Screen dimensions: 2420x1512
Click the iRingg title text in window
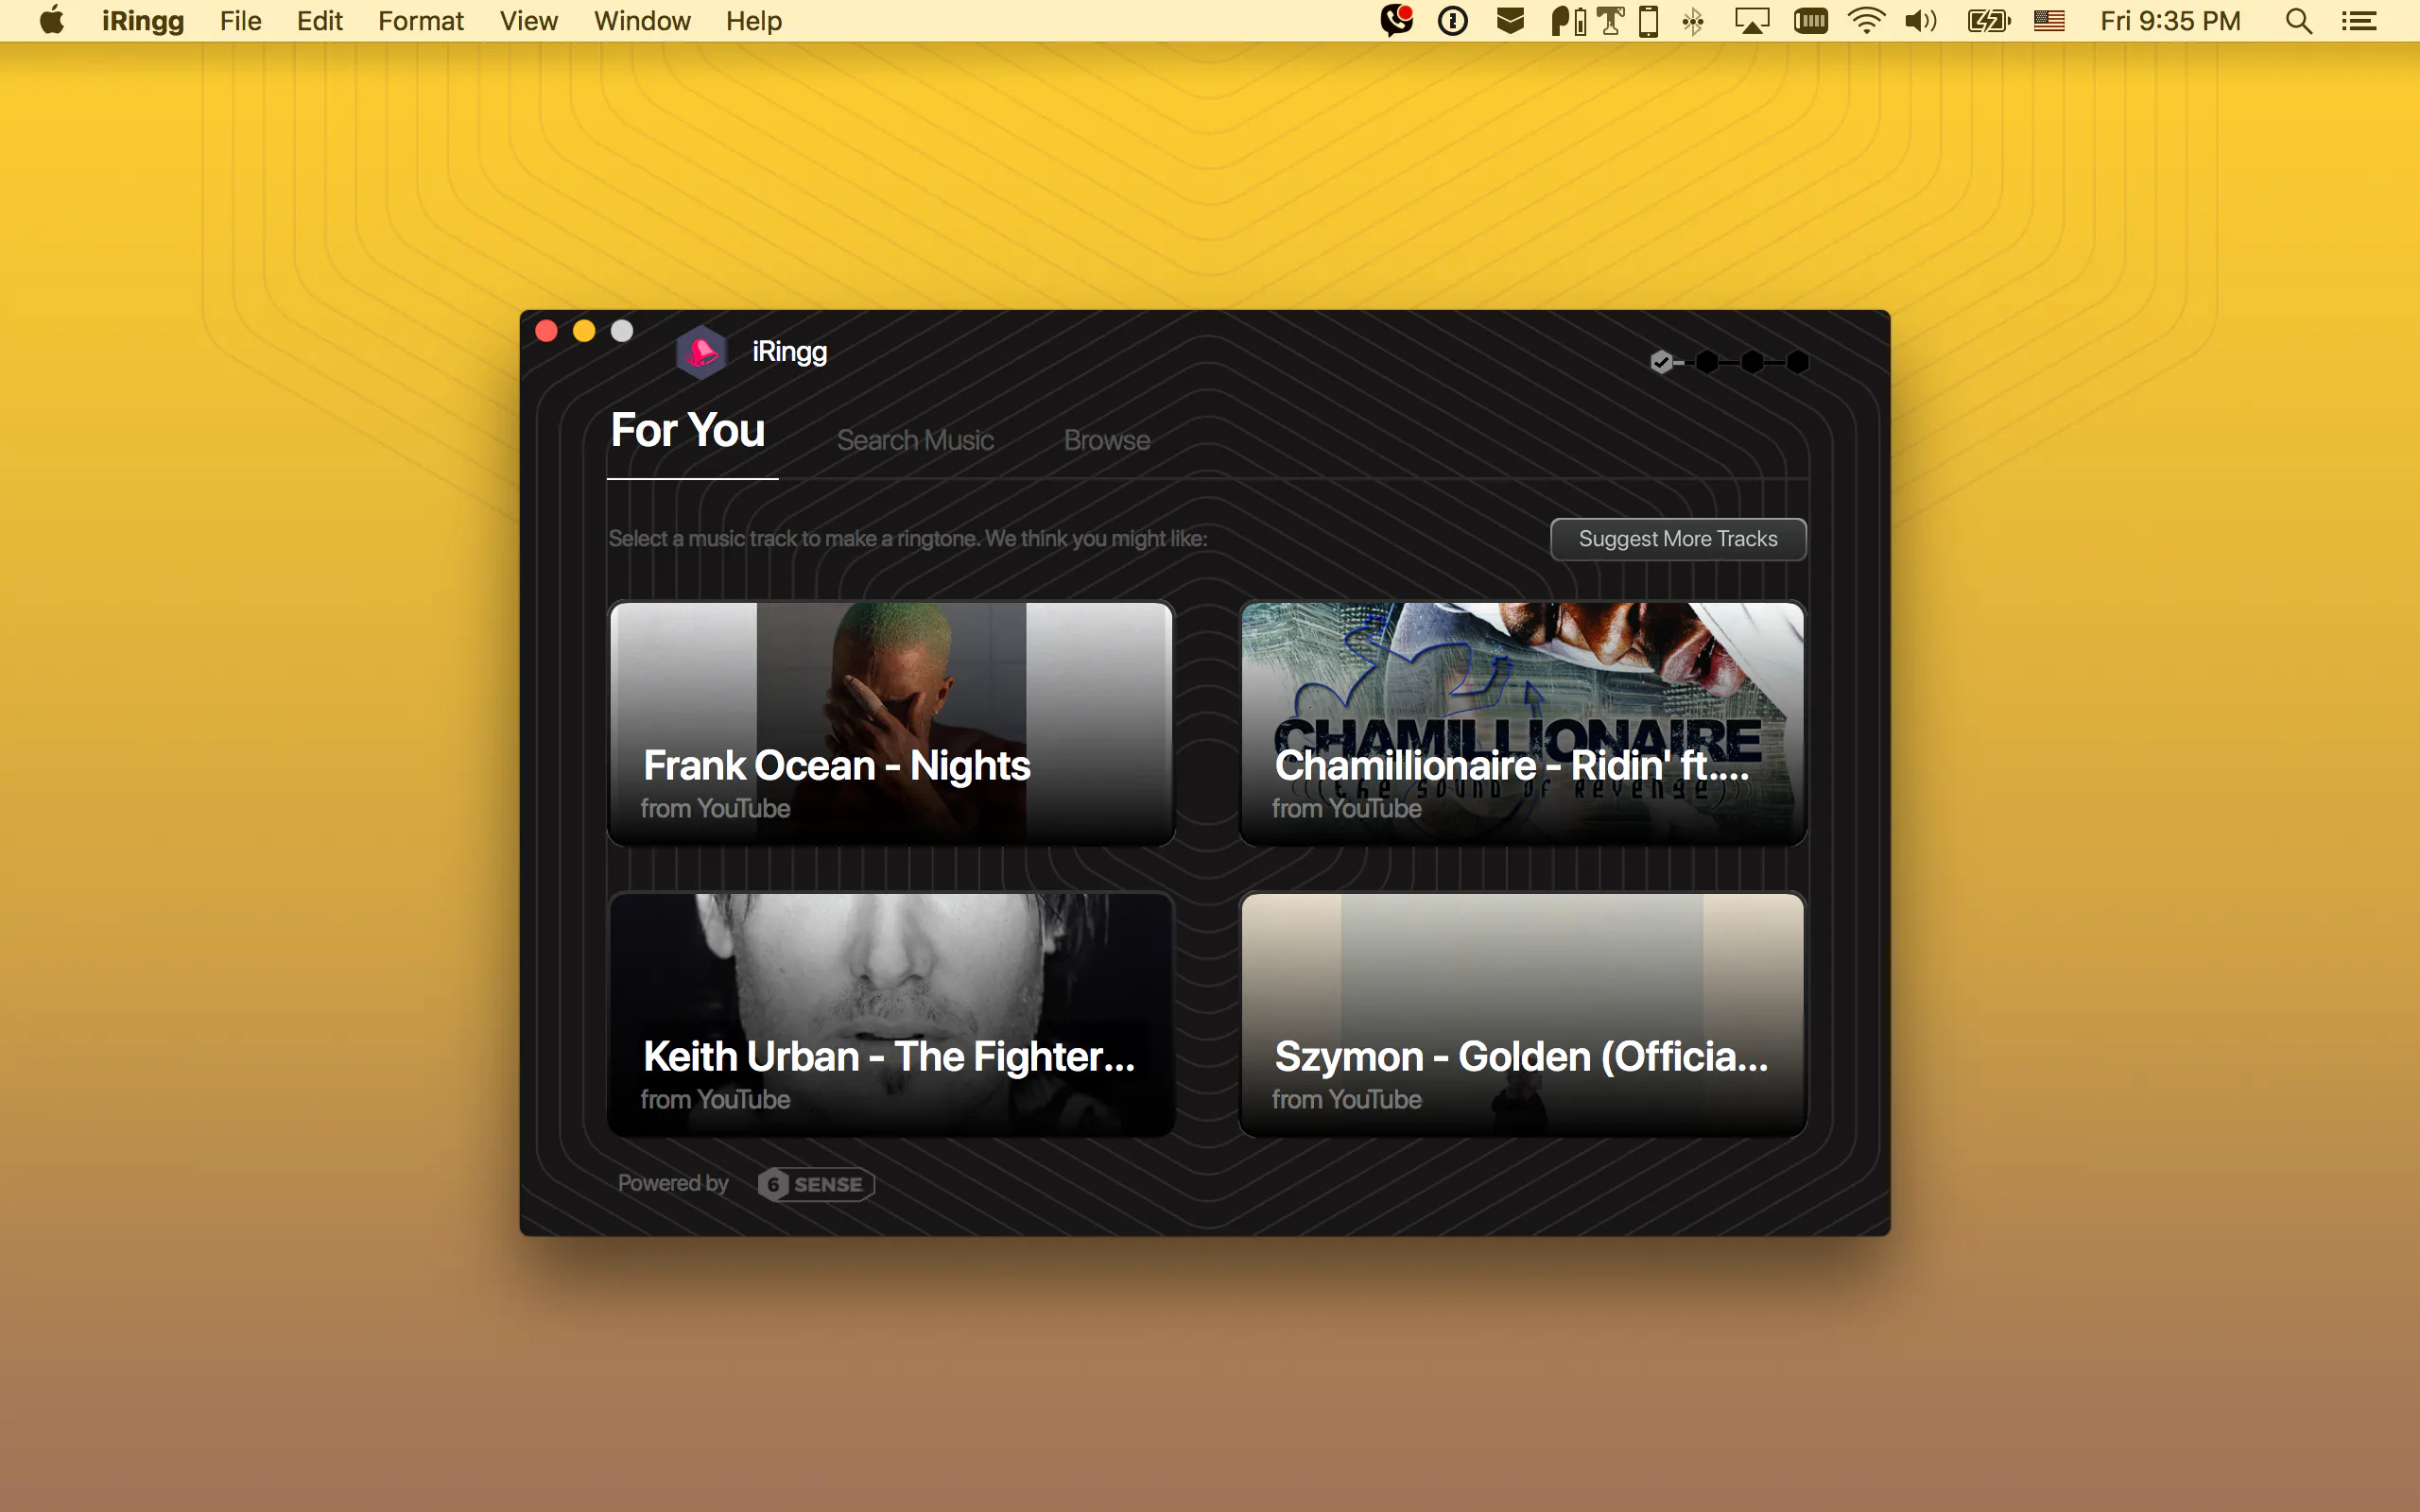789,352
